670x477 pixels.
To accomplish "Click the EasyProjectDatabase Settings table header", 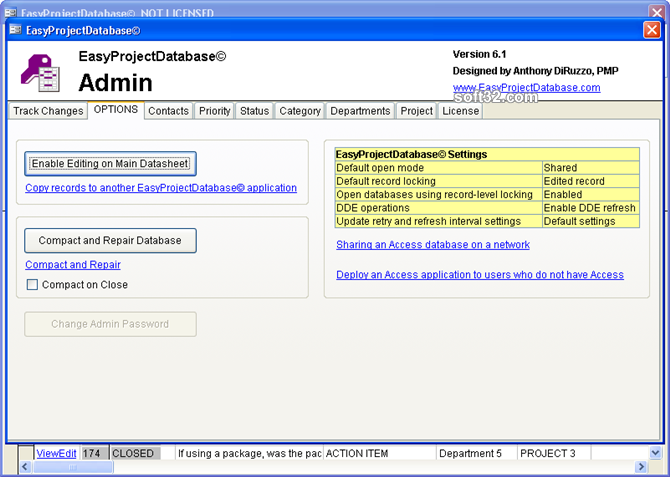I will [x=487, y=154].
